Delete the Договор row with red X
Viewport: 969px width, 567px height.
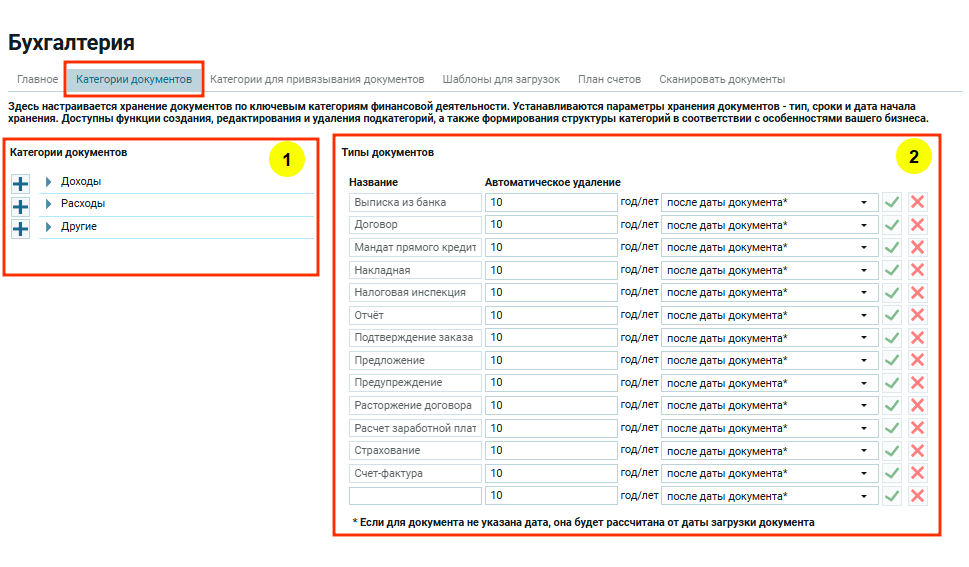click(917, 225)
